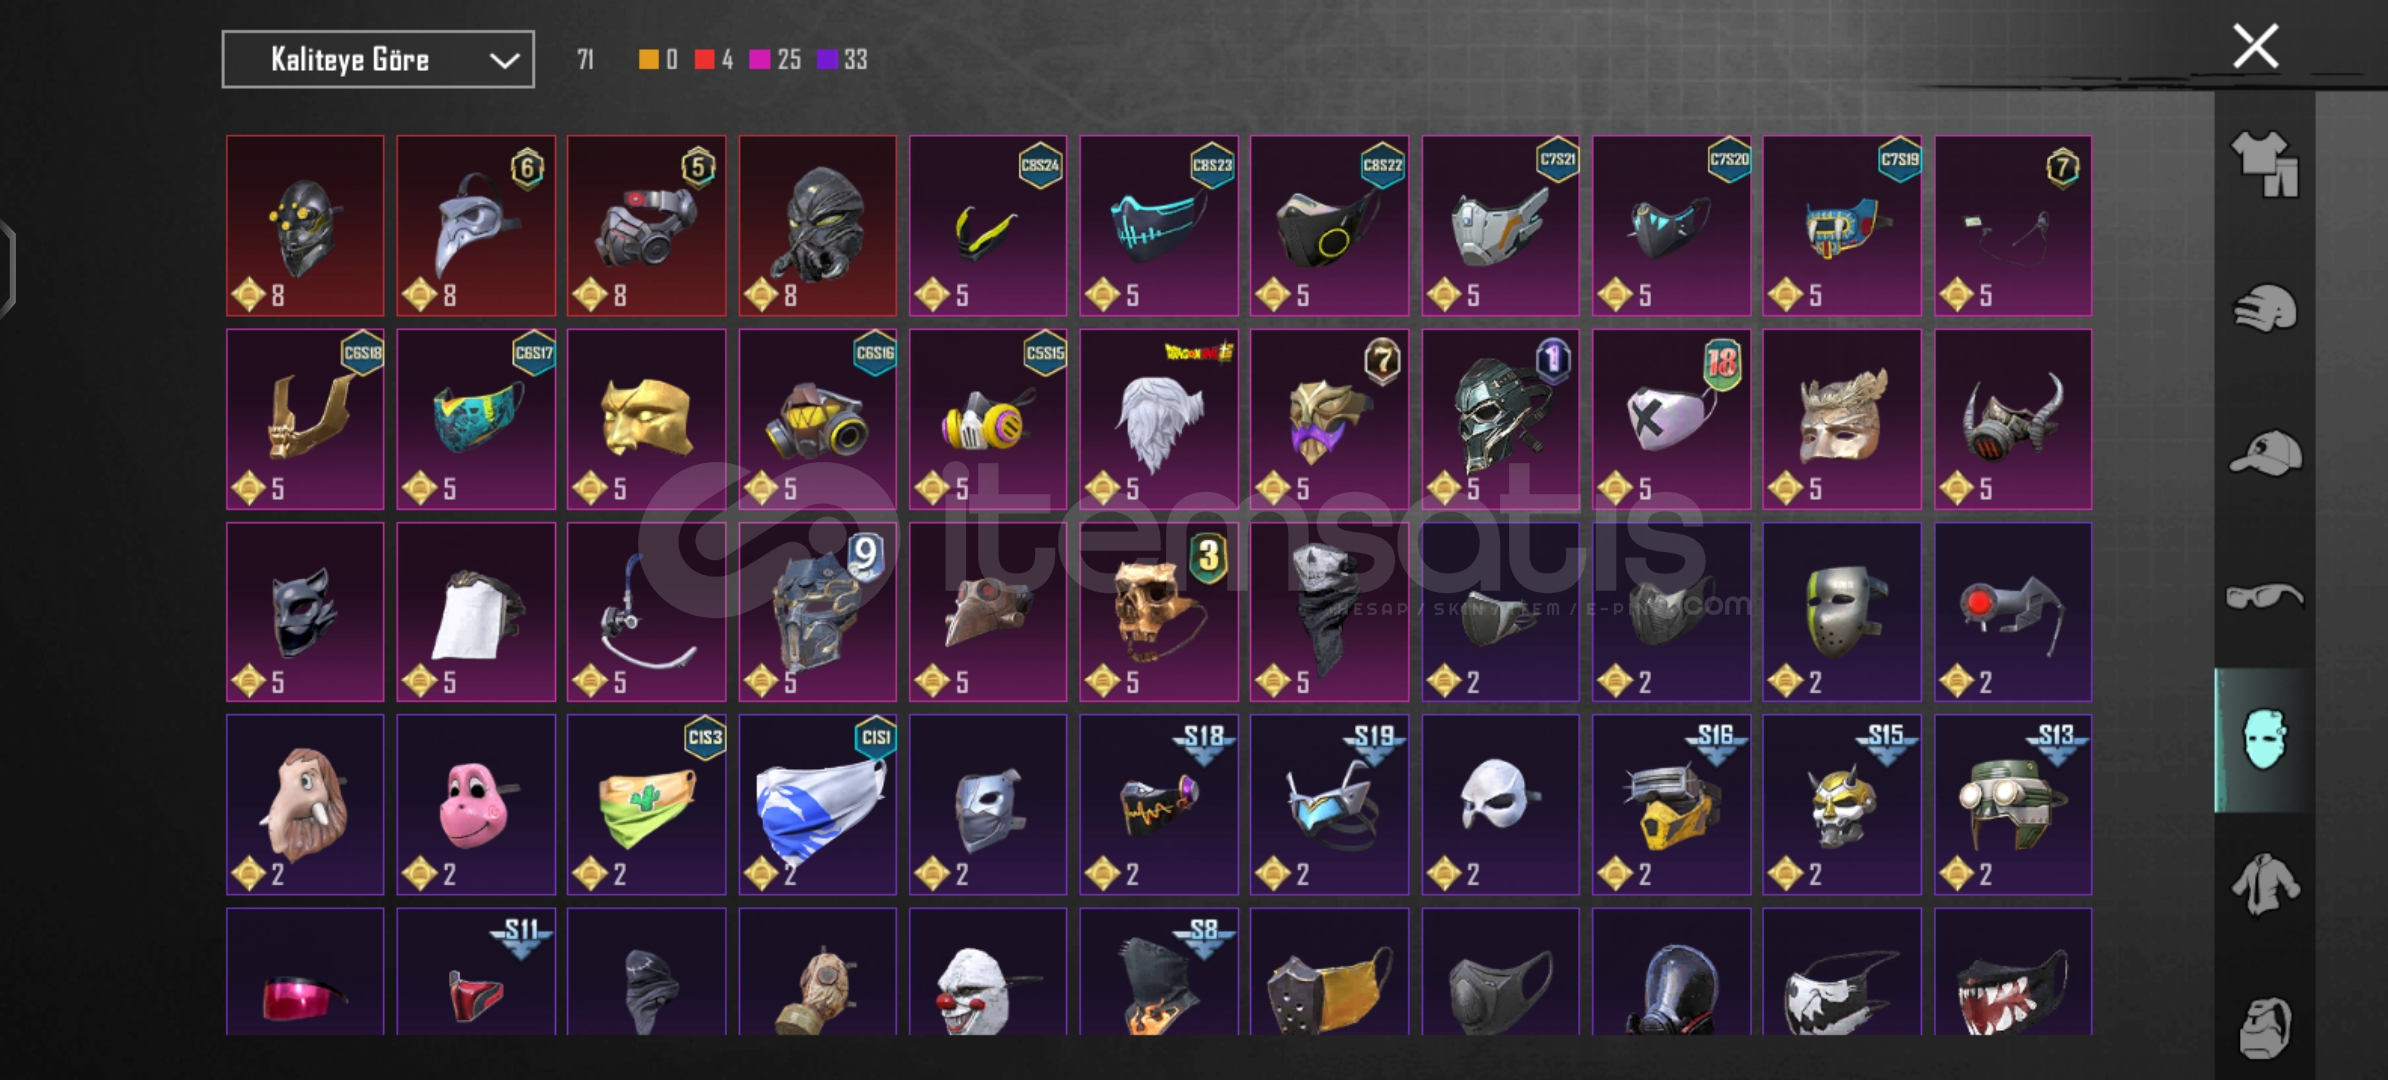Select the C8S24 yellow mask item
2388x1080 pixels.
pyautogui.click(x=988, y=226)
